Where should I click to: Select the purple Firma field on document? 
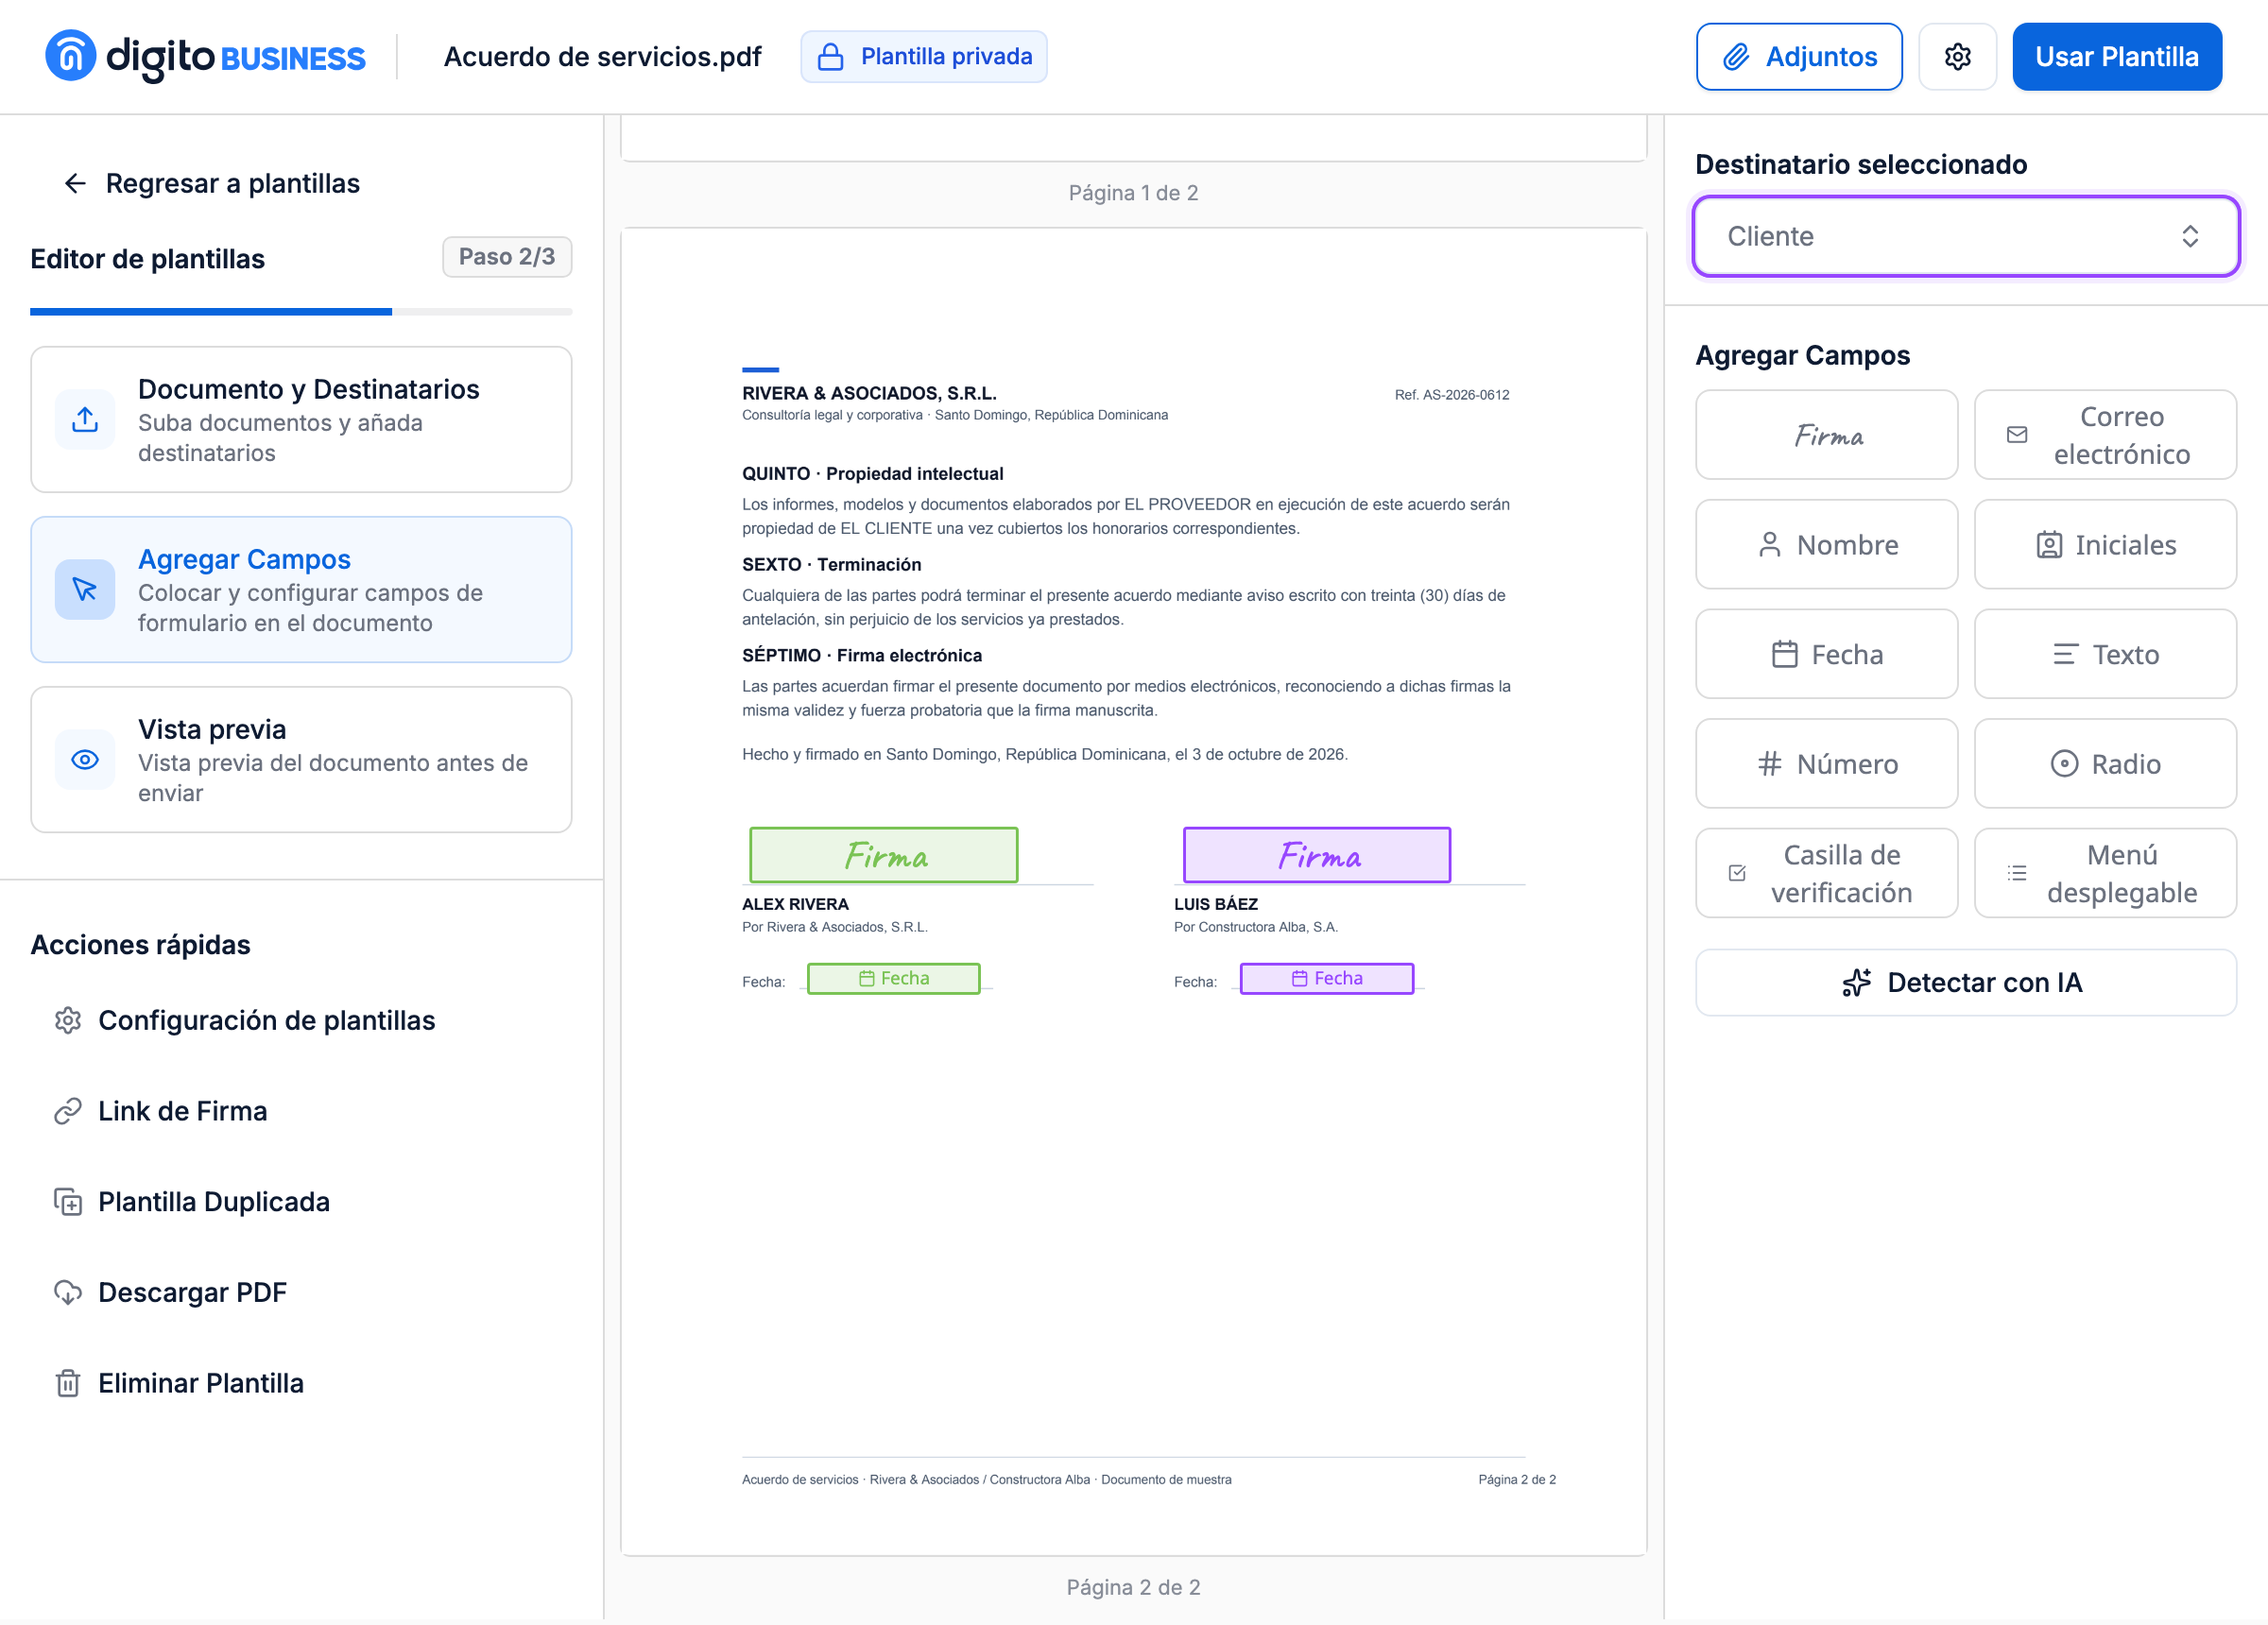point(1316,856)
